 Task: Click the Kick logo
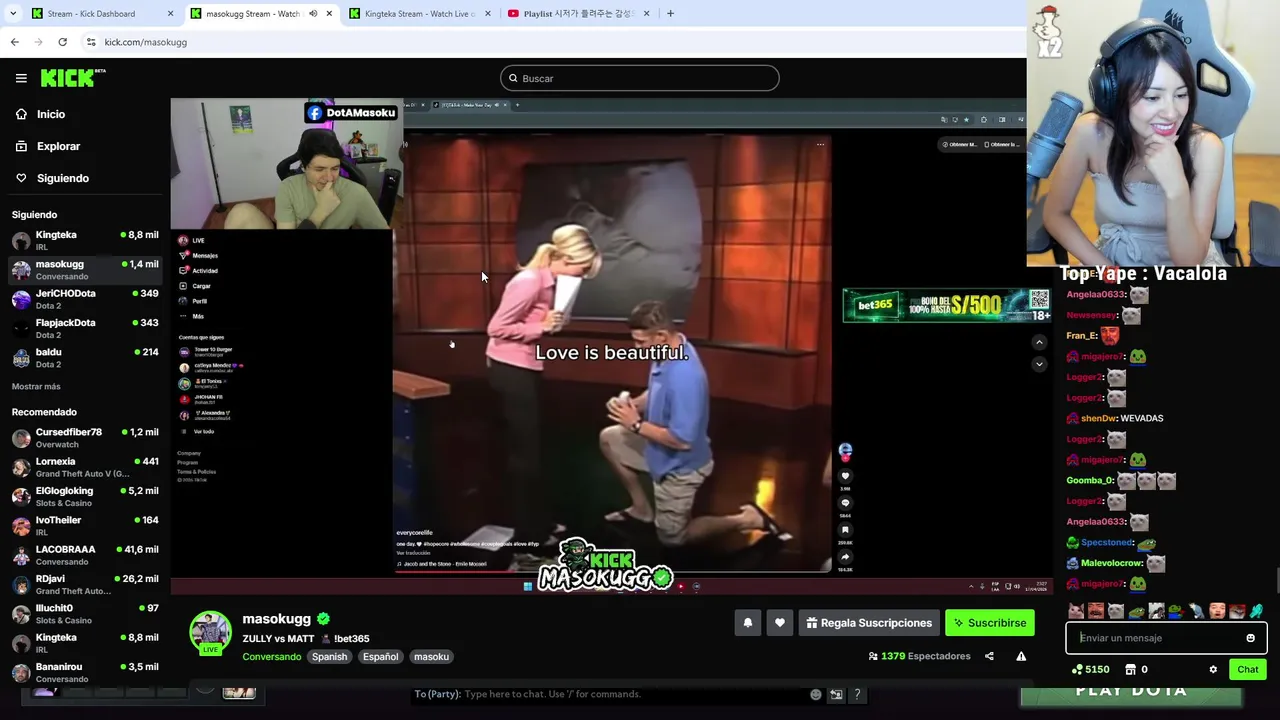[x=72, y=78]
